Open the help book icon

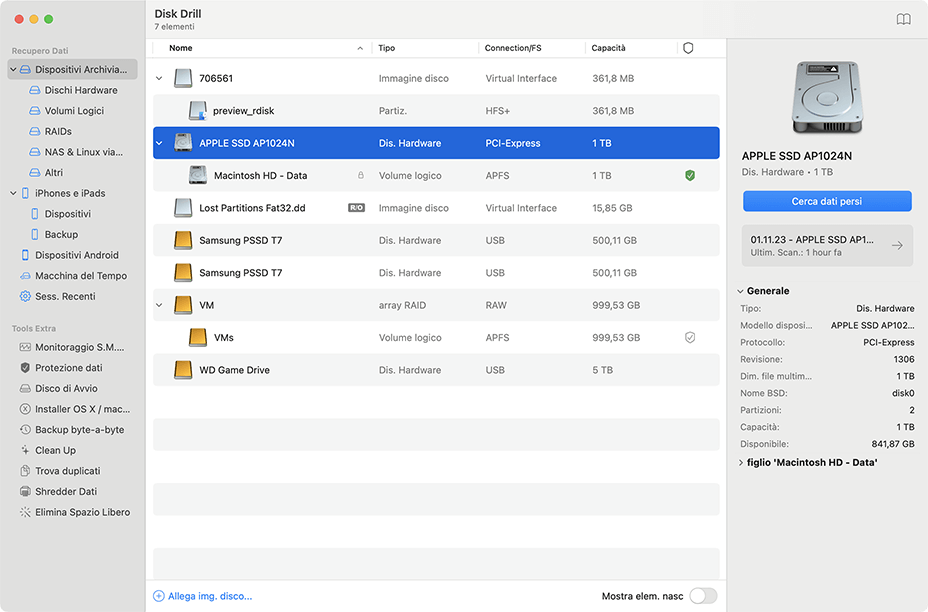point(903,20)
